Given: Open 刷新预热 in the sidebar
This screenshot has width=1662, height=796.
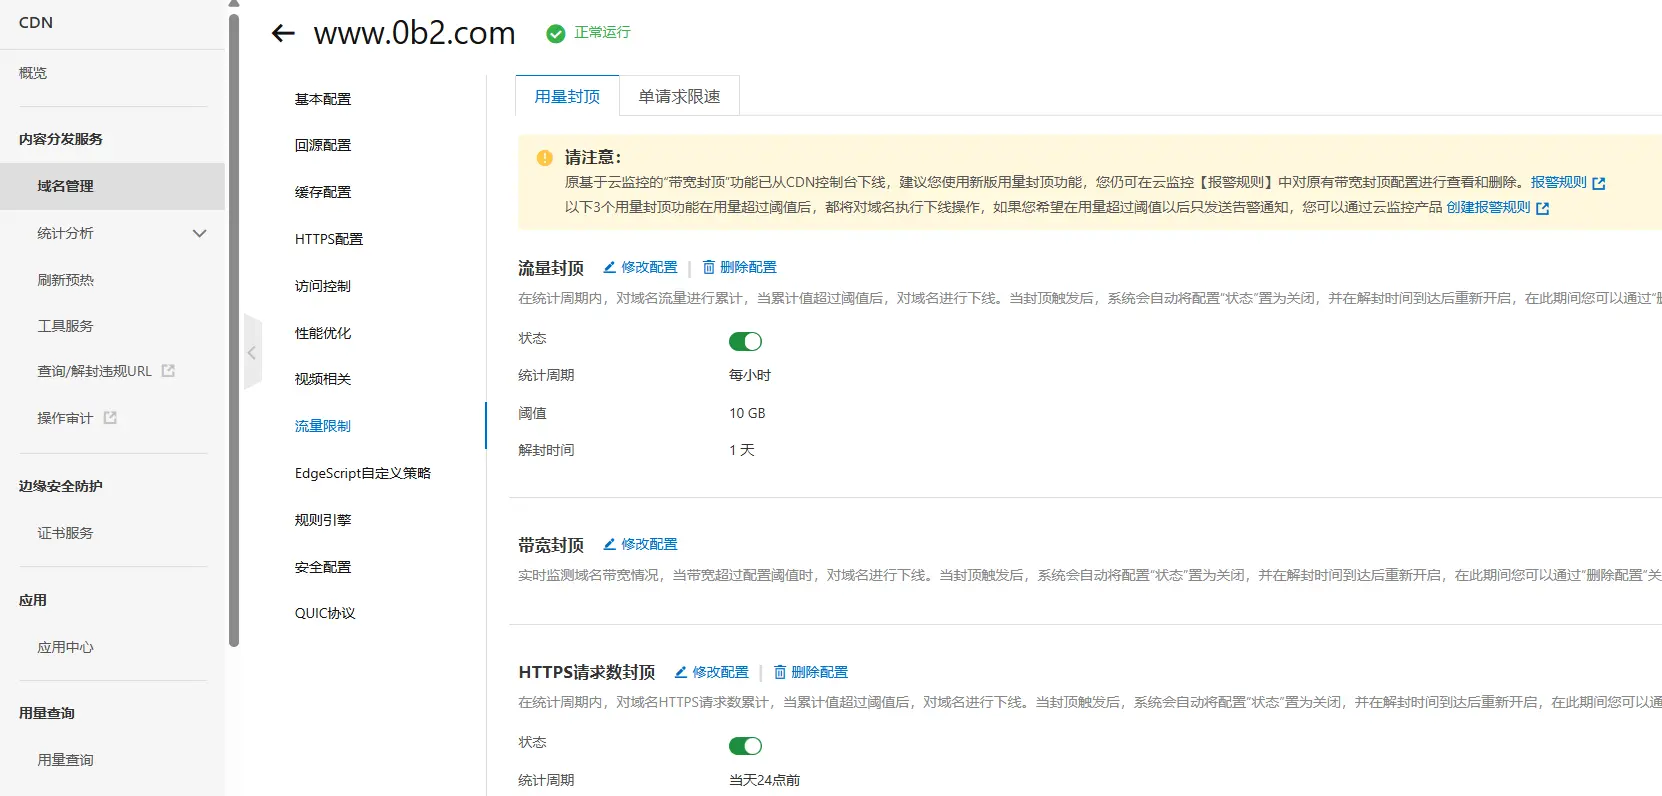Looking at the screenshot, I should [x=65, y=280].
